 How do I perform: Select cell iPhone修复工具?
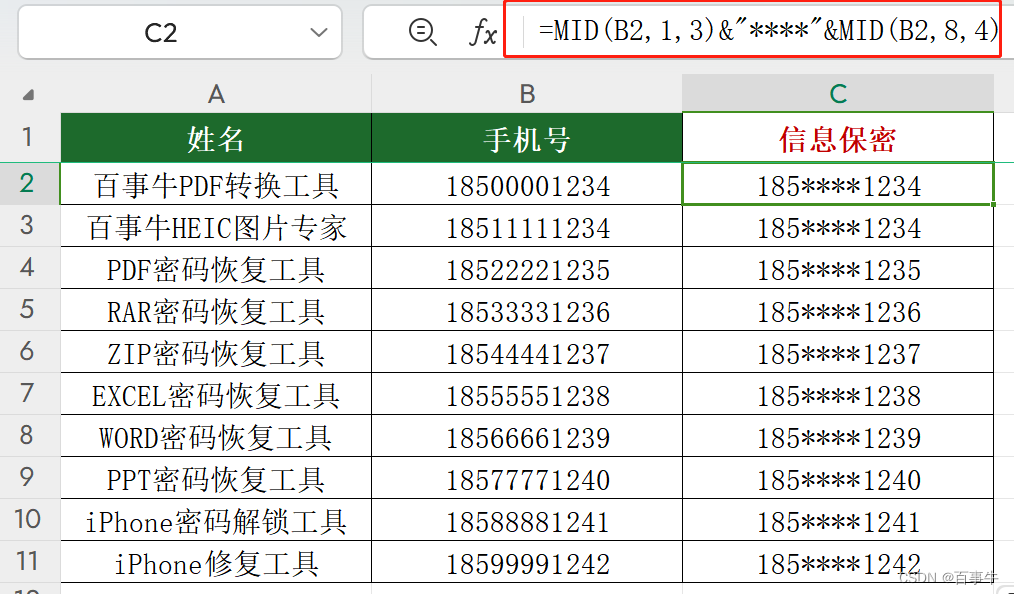pos(216,562)
